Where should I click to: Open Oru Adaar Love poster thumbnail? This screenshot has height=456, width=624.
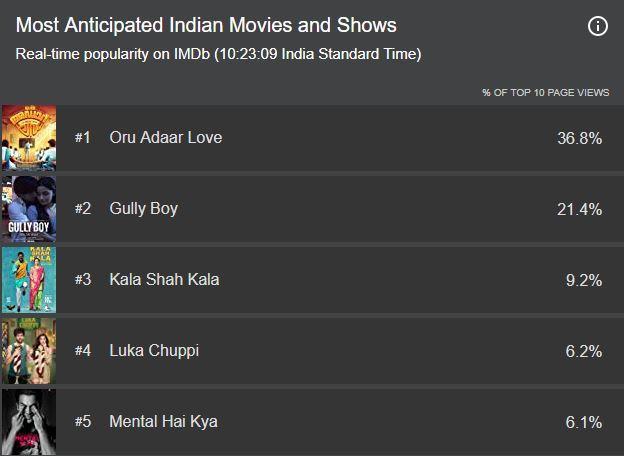(29, 138)
